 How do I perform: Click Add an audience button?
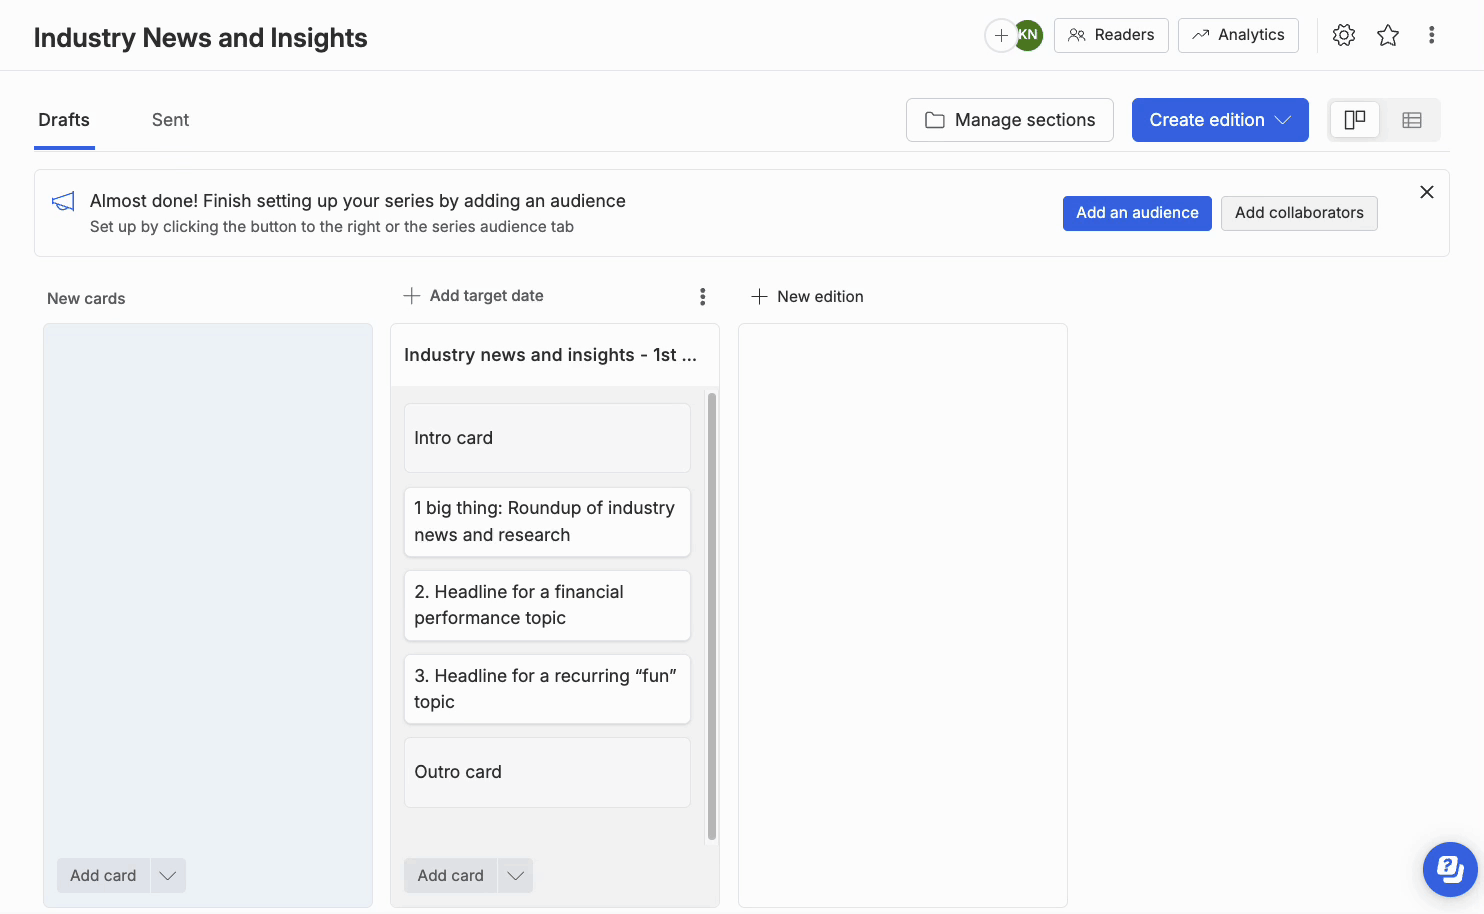coord(1137,213)
